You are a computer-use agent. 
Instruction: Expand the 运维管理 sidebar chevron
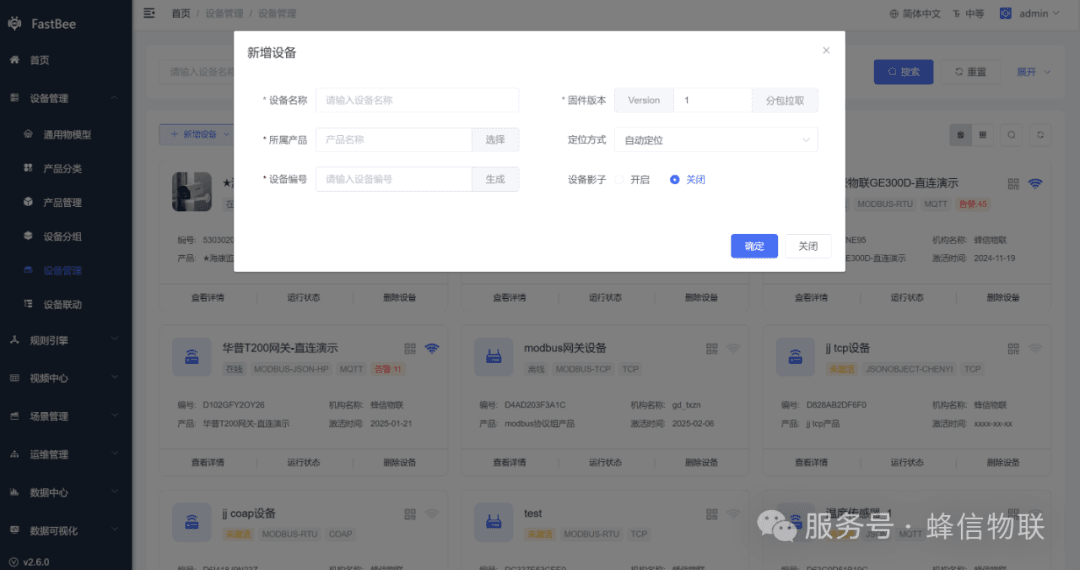[x=114, y=454]
